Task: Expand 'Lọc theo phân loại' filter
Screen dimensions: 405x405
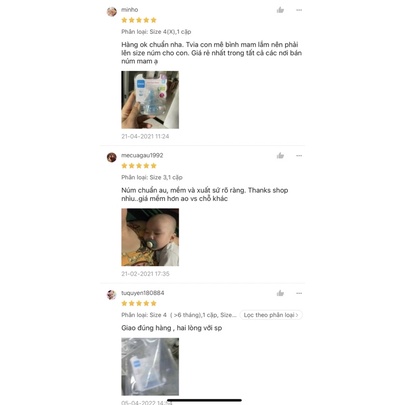Action: (x=271, y=315)
